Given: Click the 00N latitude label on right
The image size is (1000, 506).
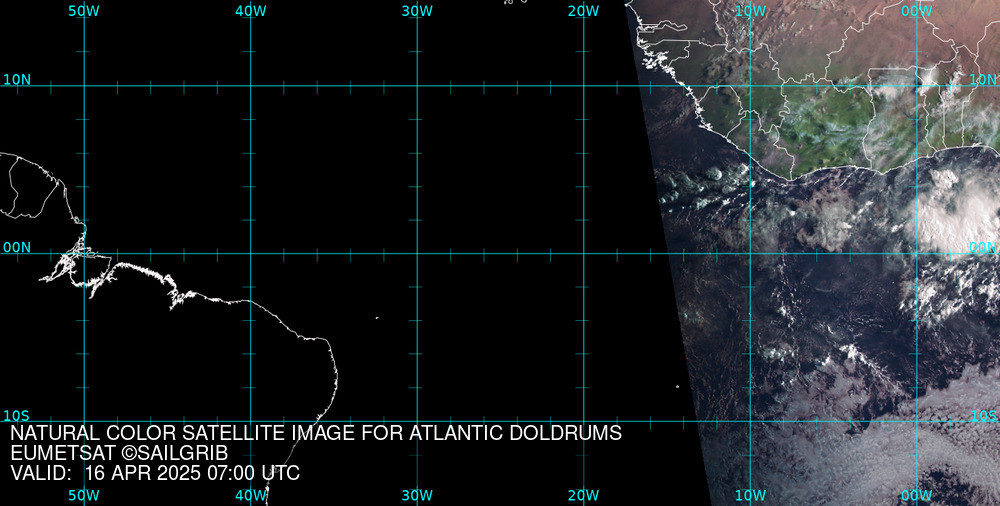Looking at the screenshot, I should (x=984, y=248).
